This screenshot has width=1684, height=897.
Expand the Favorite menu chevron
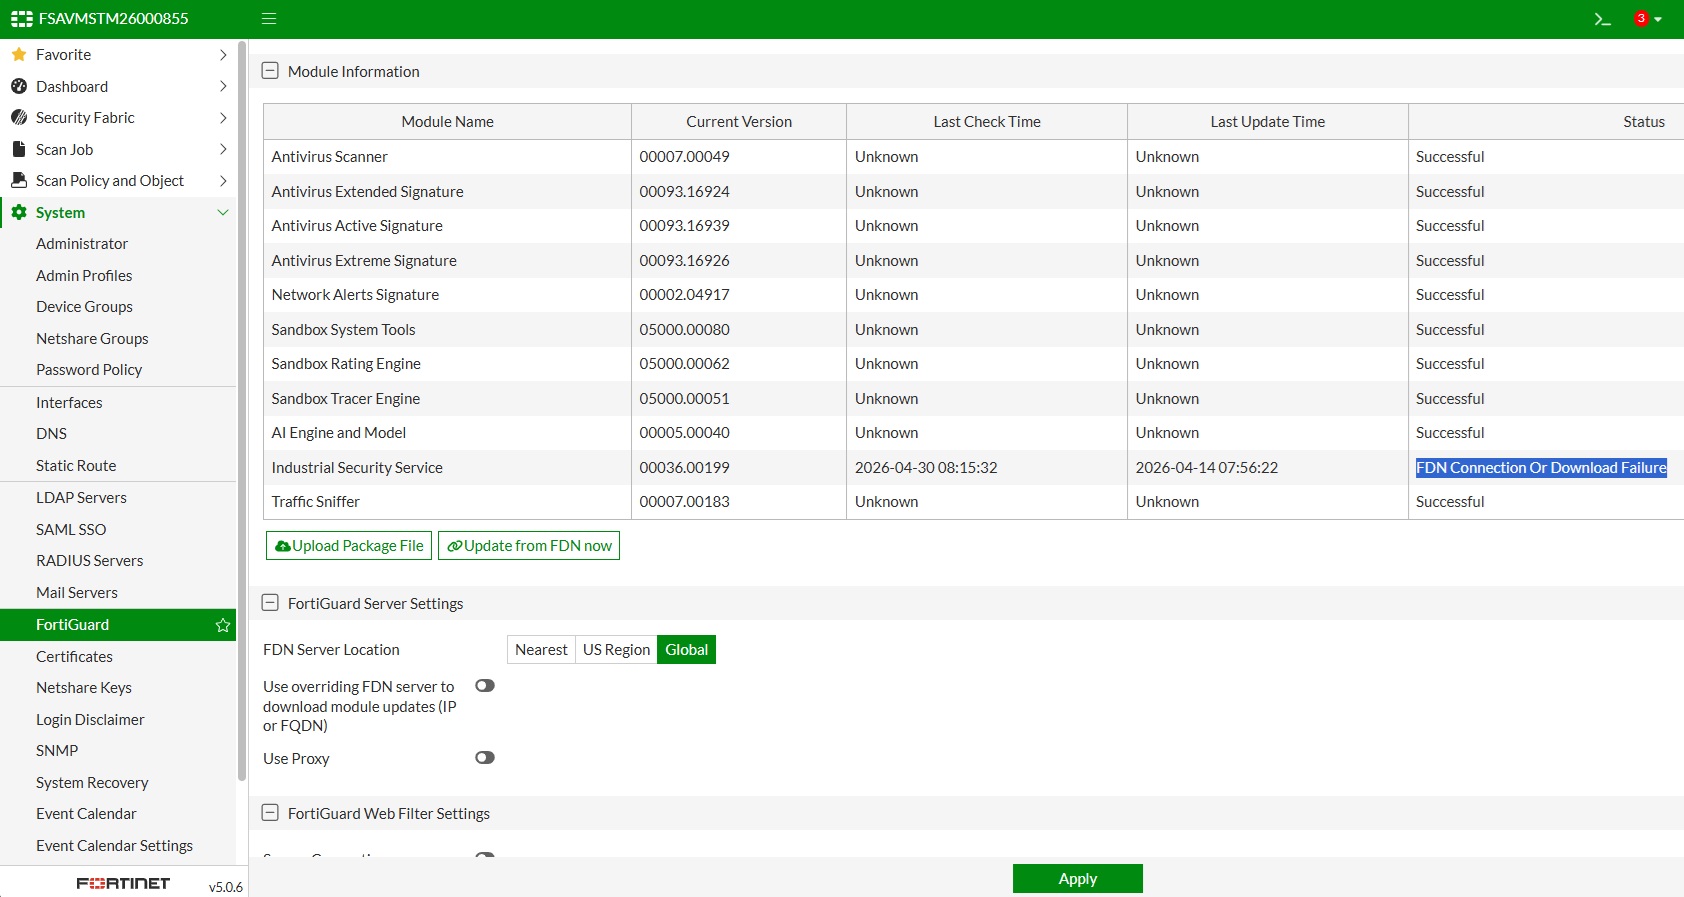tap(223, 55)
